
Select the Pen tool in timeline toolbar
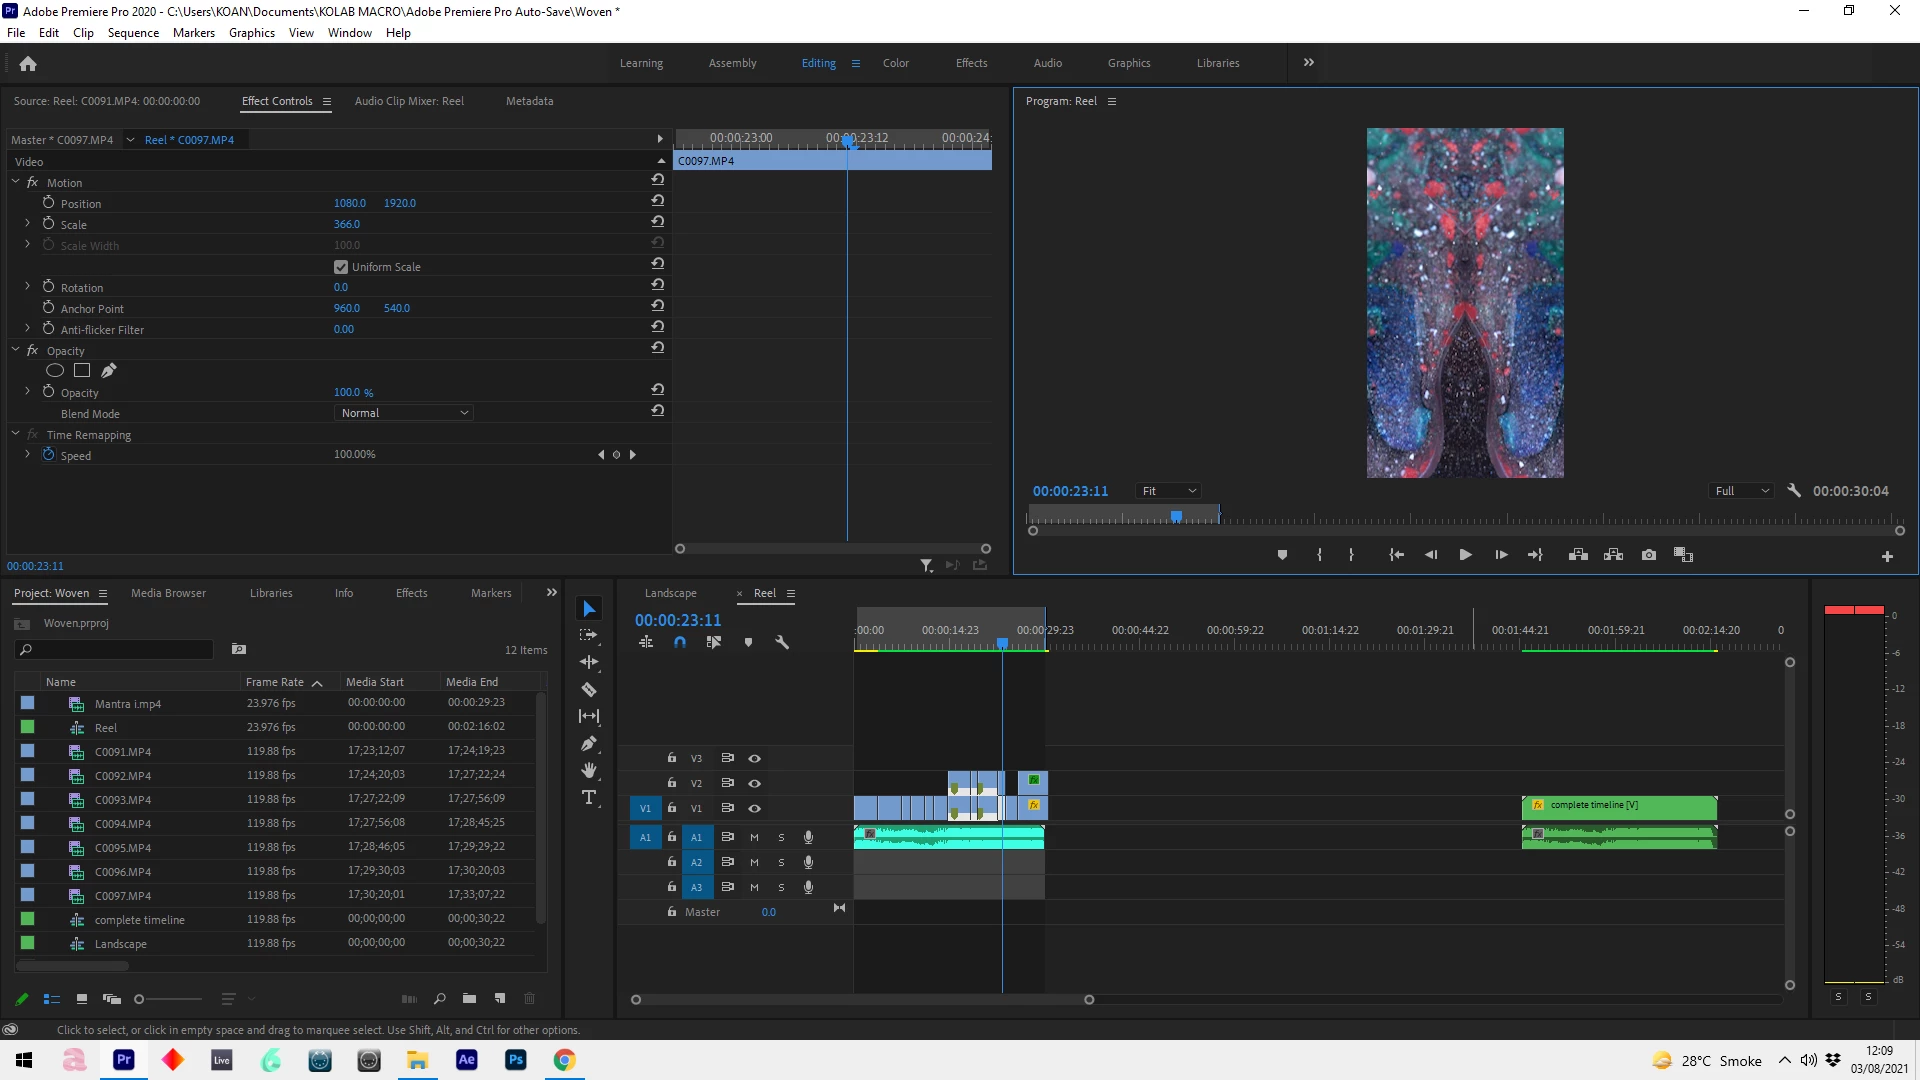(x=589, y=743)
